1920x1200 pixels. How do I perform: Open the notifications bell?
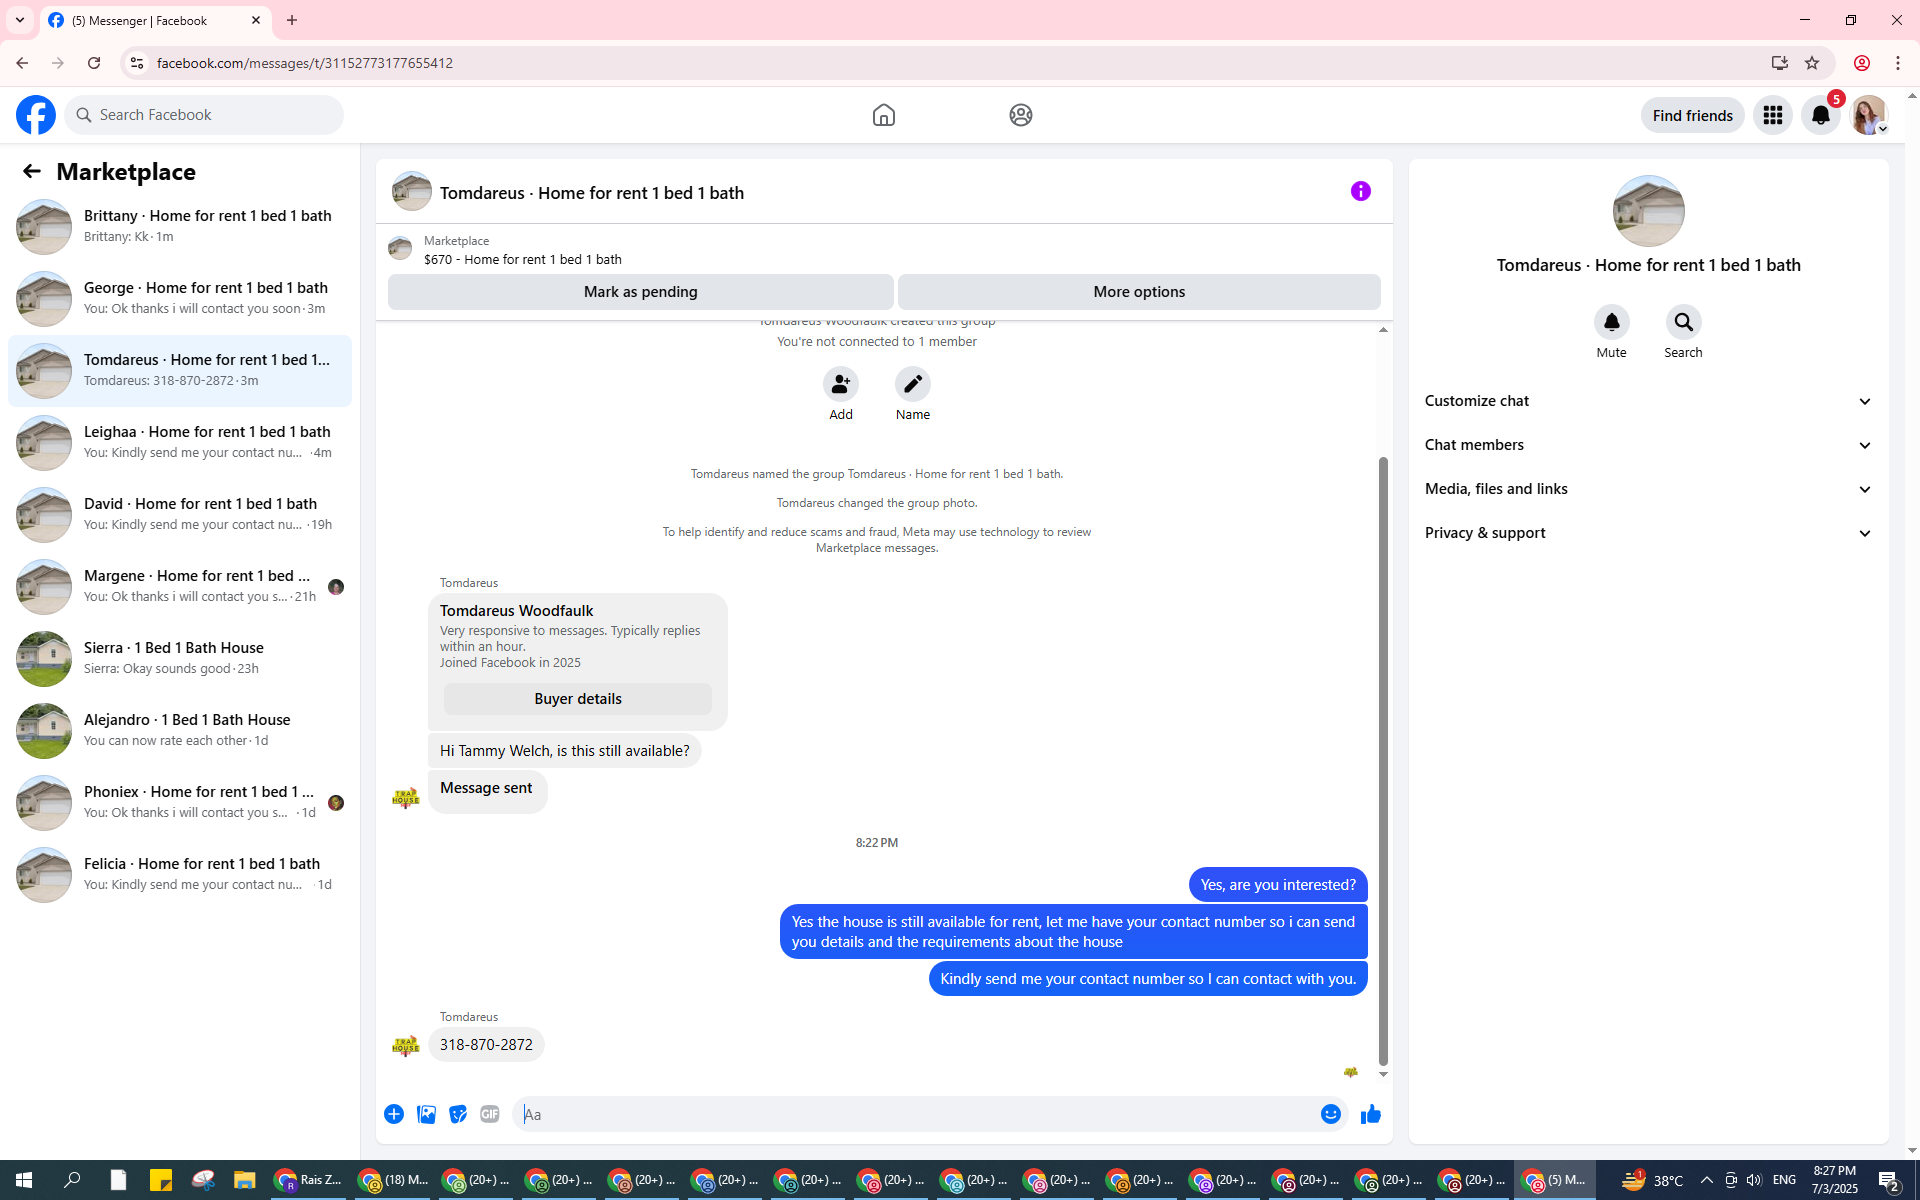tap(1820, 115)
